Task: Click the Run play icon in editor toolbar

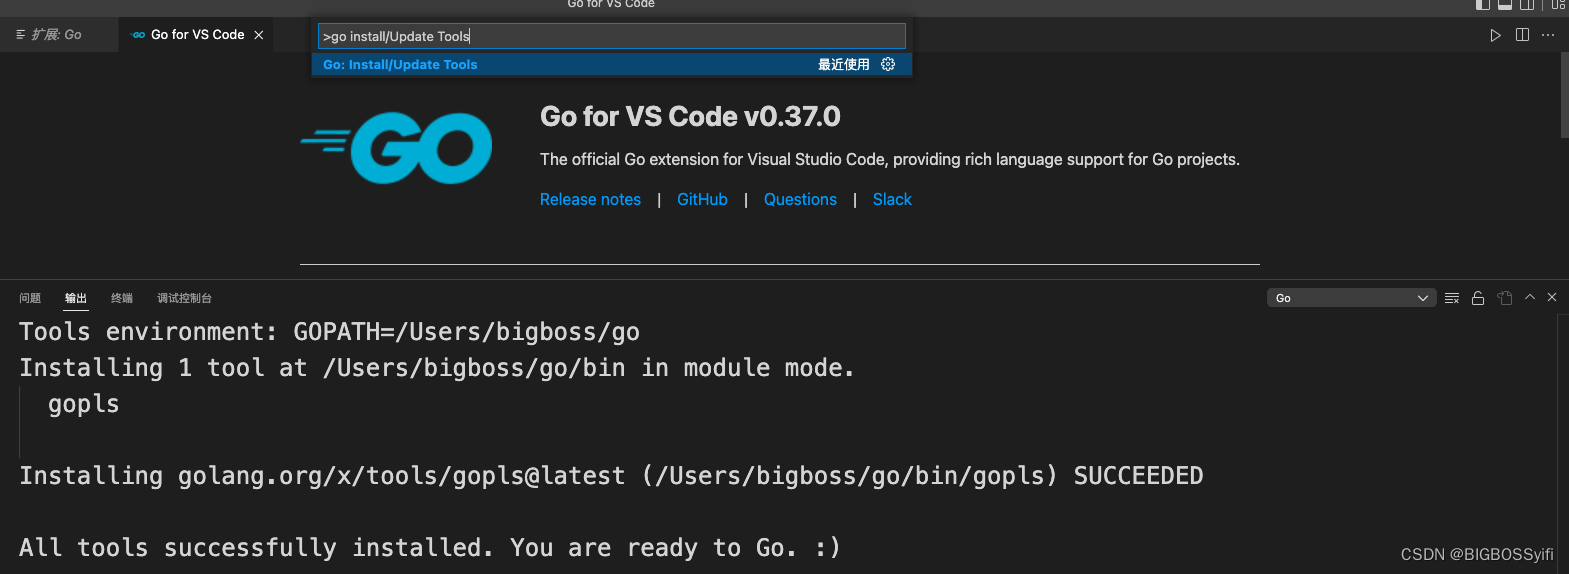Action: click(x=1495, y=35)
